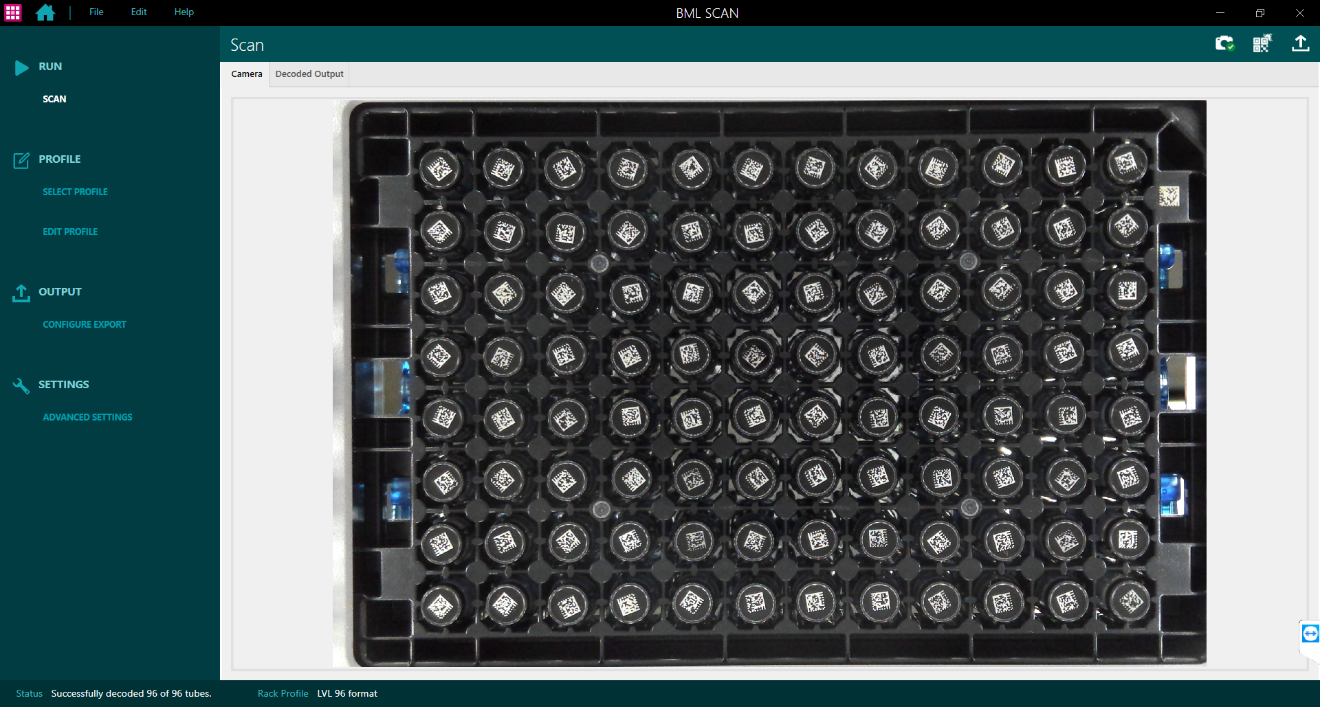Click the pink grid app logo
The width and height of the screenshot is (1320, 707).
[x=13, y=12]
